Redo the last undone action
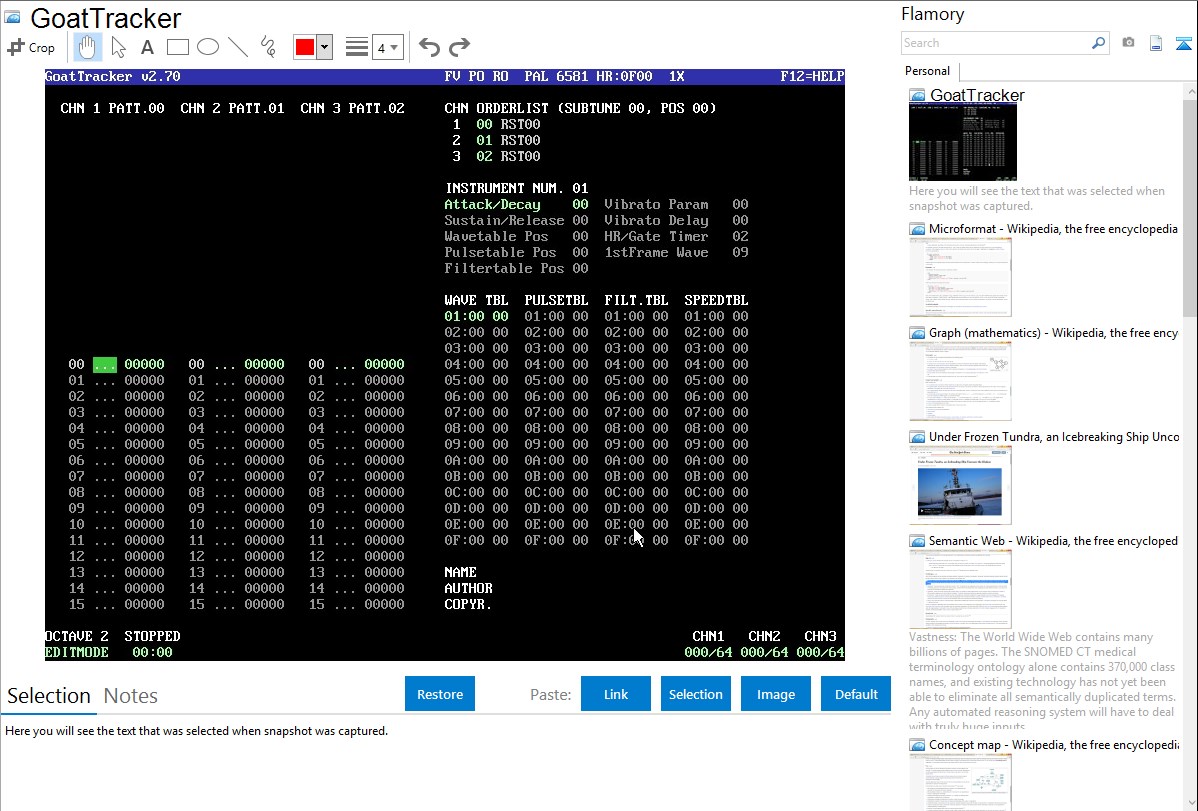This screenshot has height=811, width=1198. 459,47
